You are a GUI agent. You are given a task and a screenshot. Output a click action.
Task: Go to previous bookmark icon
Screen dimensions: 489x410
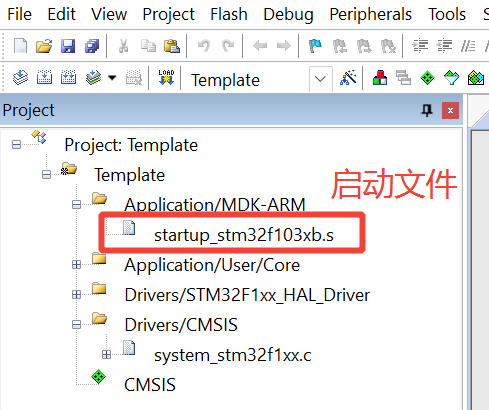click(x=340, y=46)
